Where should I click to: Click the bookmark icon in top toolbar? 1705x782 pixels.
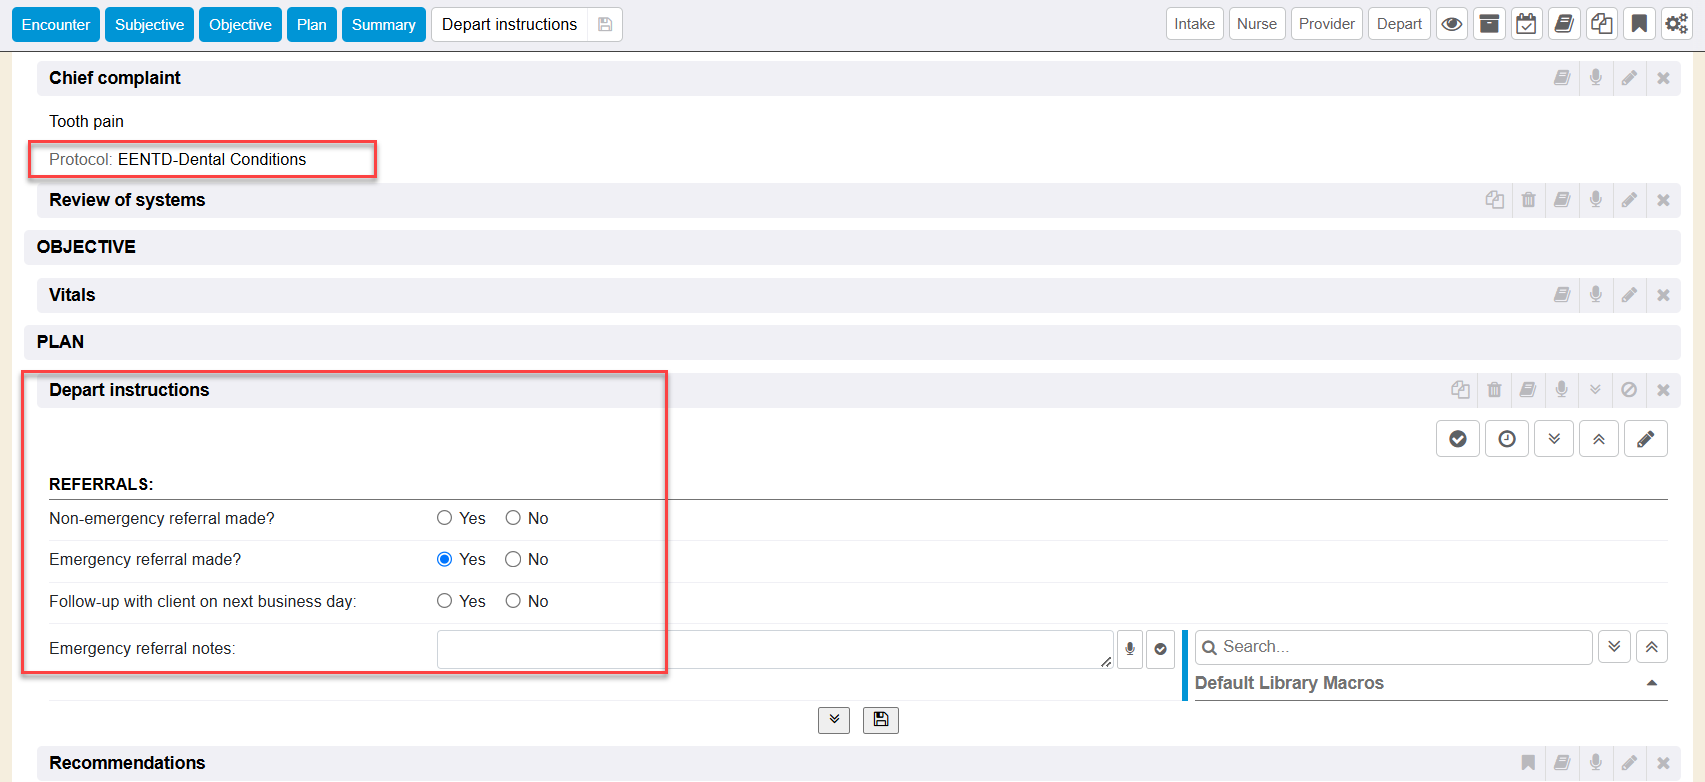(1639, 24)
